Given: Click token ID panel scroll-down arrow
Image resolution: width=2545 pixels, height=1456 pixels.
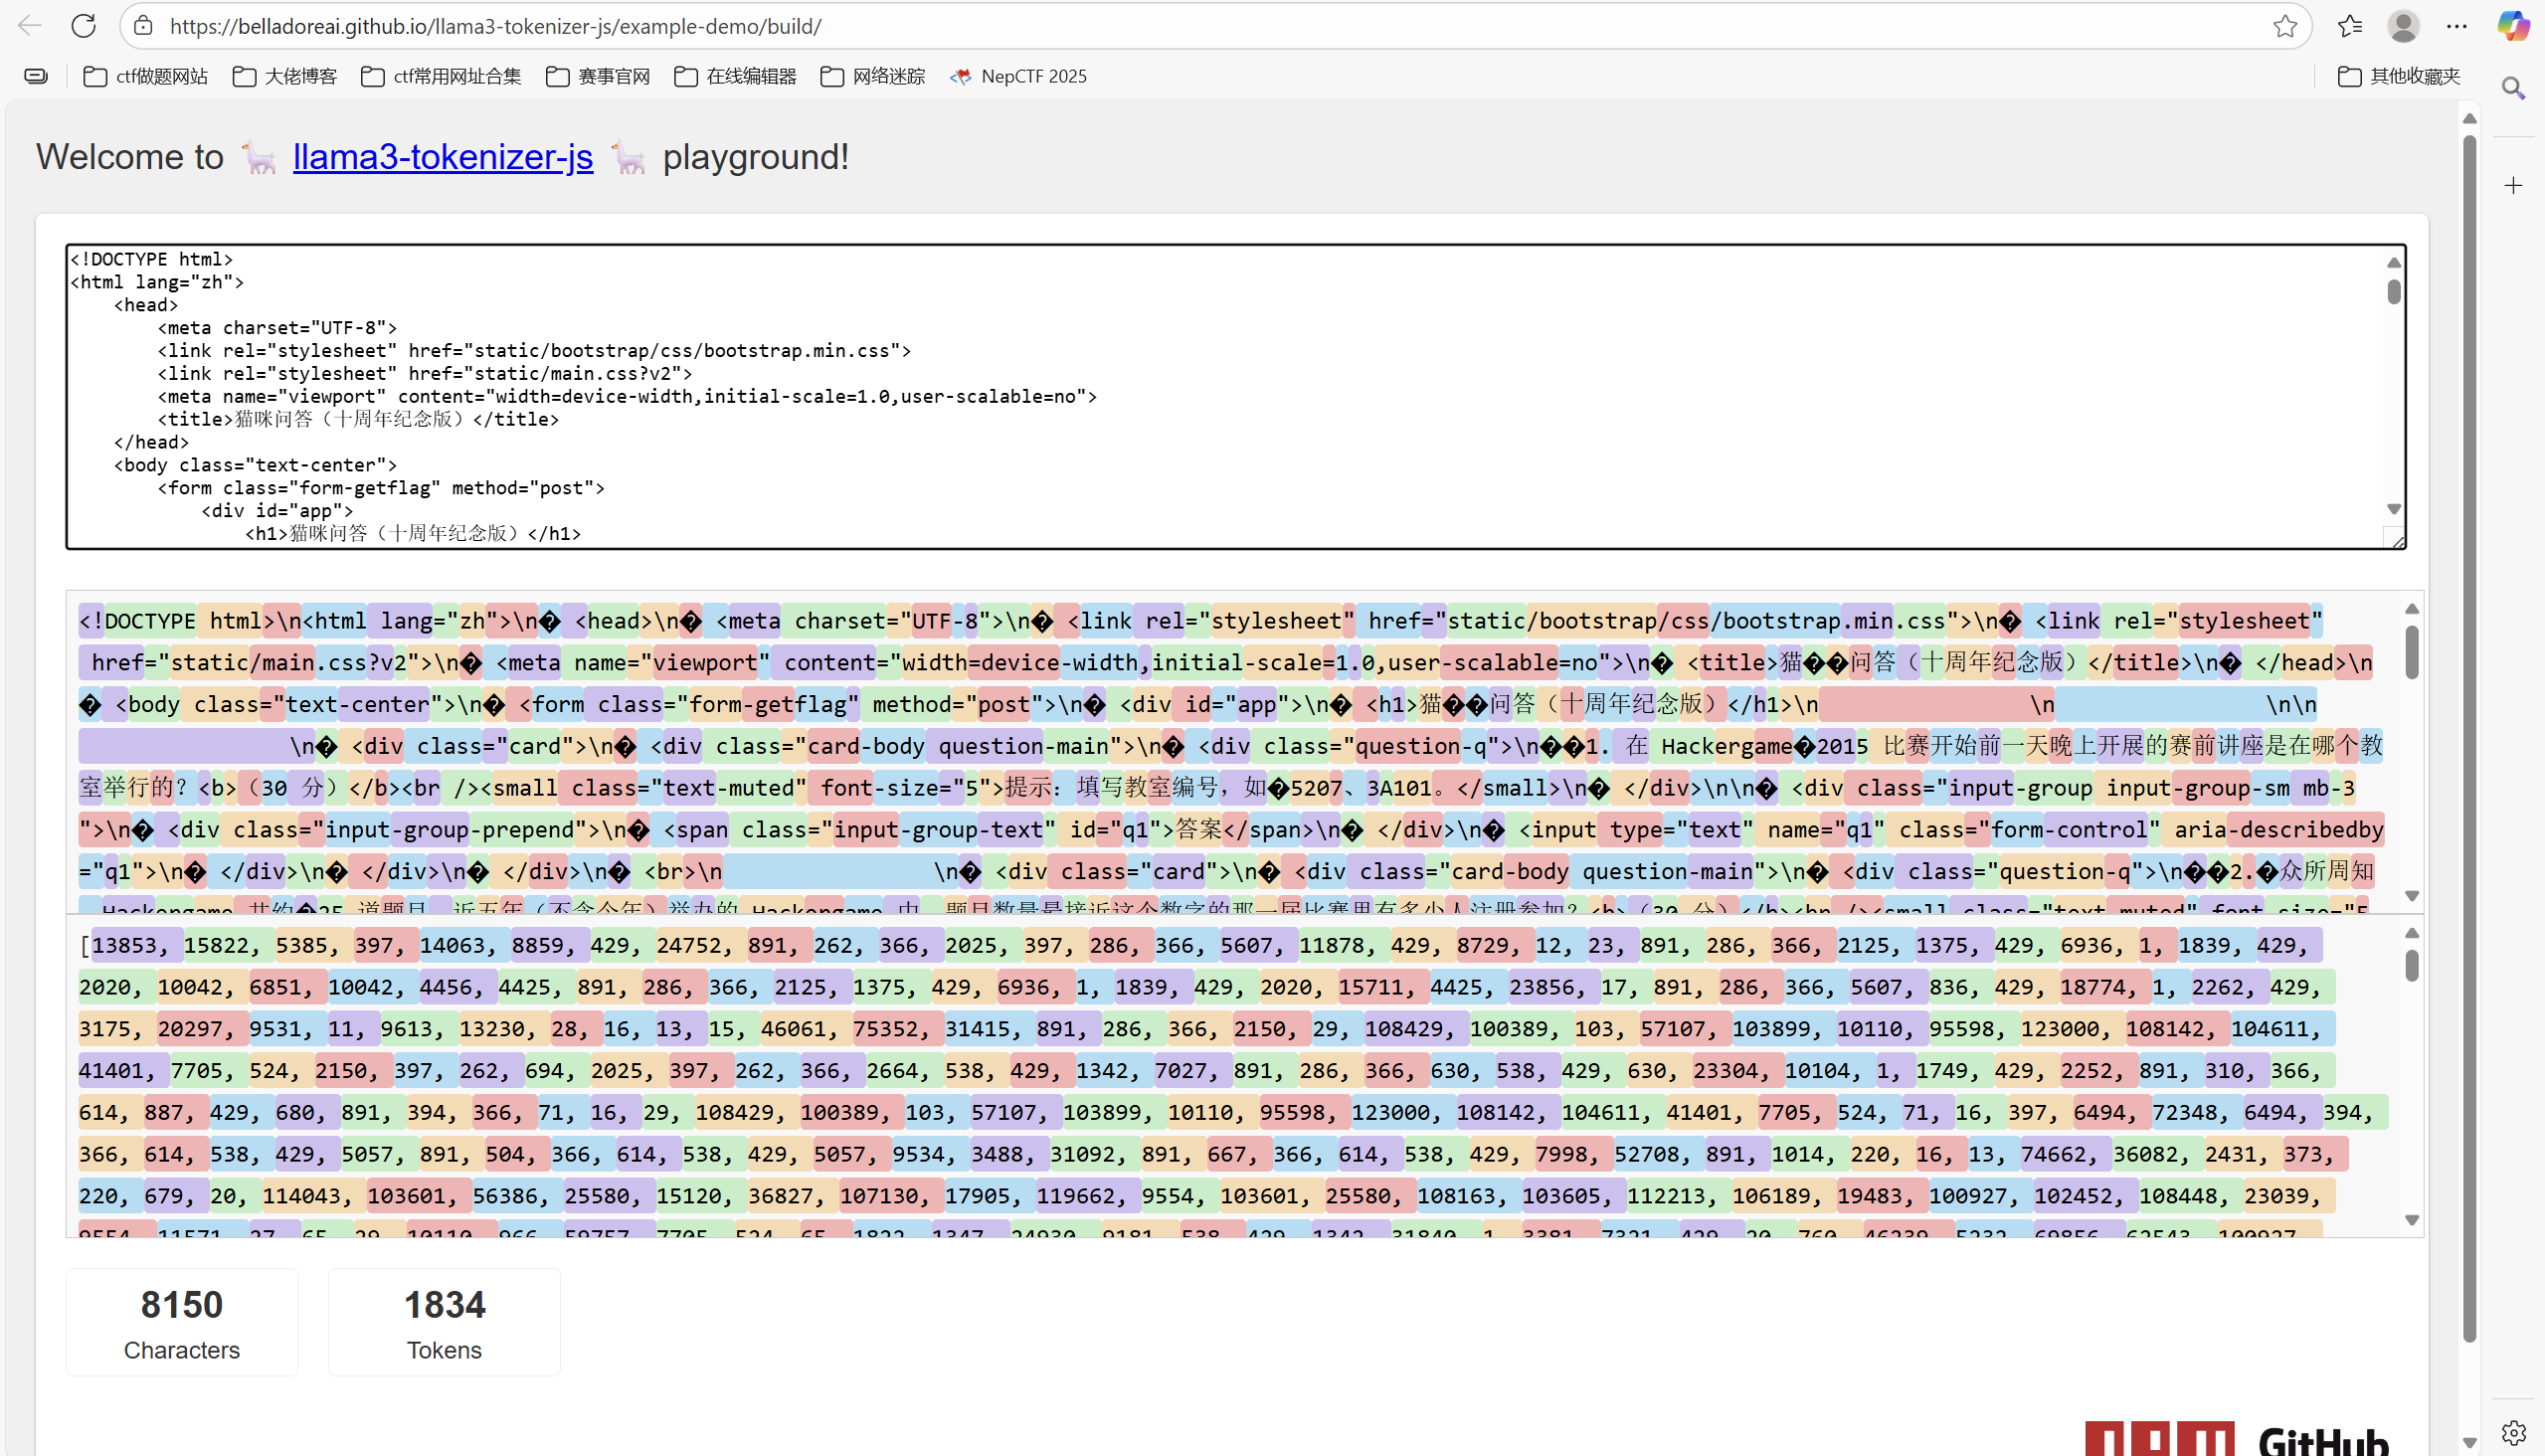Looking at the screenshot, I should [x=2412, y=1220].
